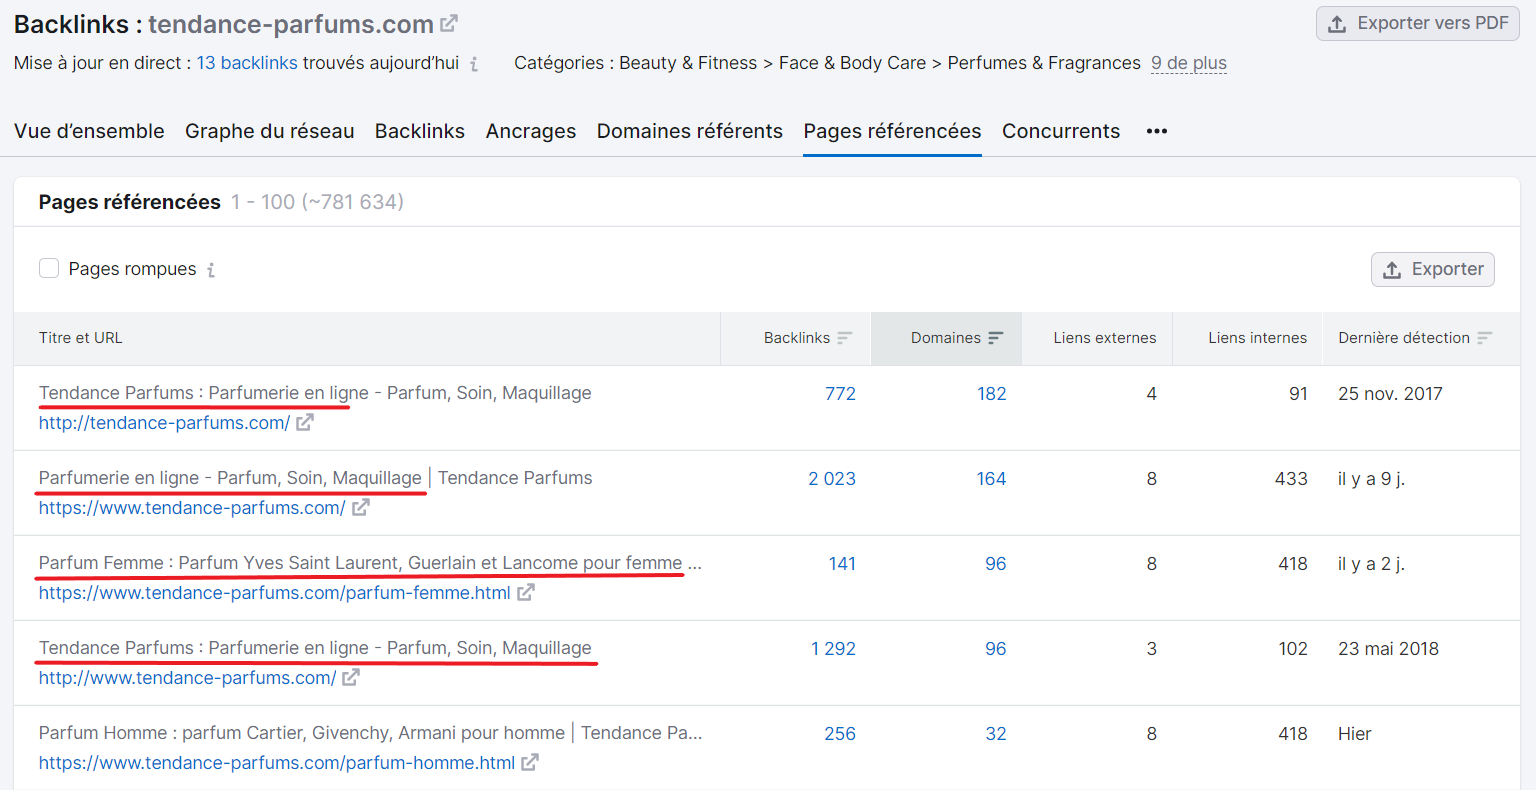Click sort icon in Dernière détection header
The image size is (1536, 790).
pos(1485,338)
